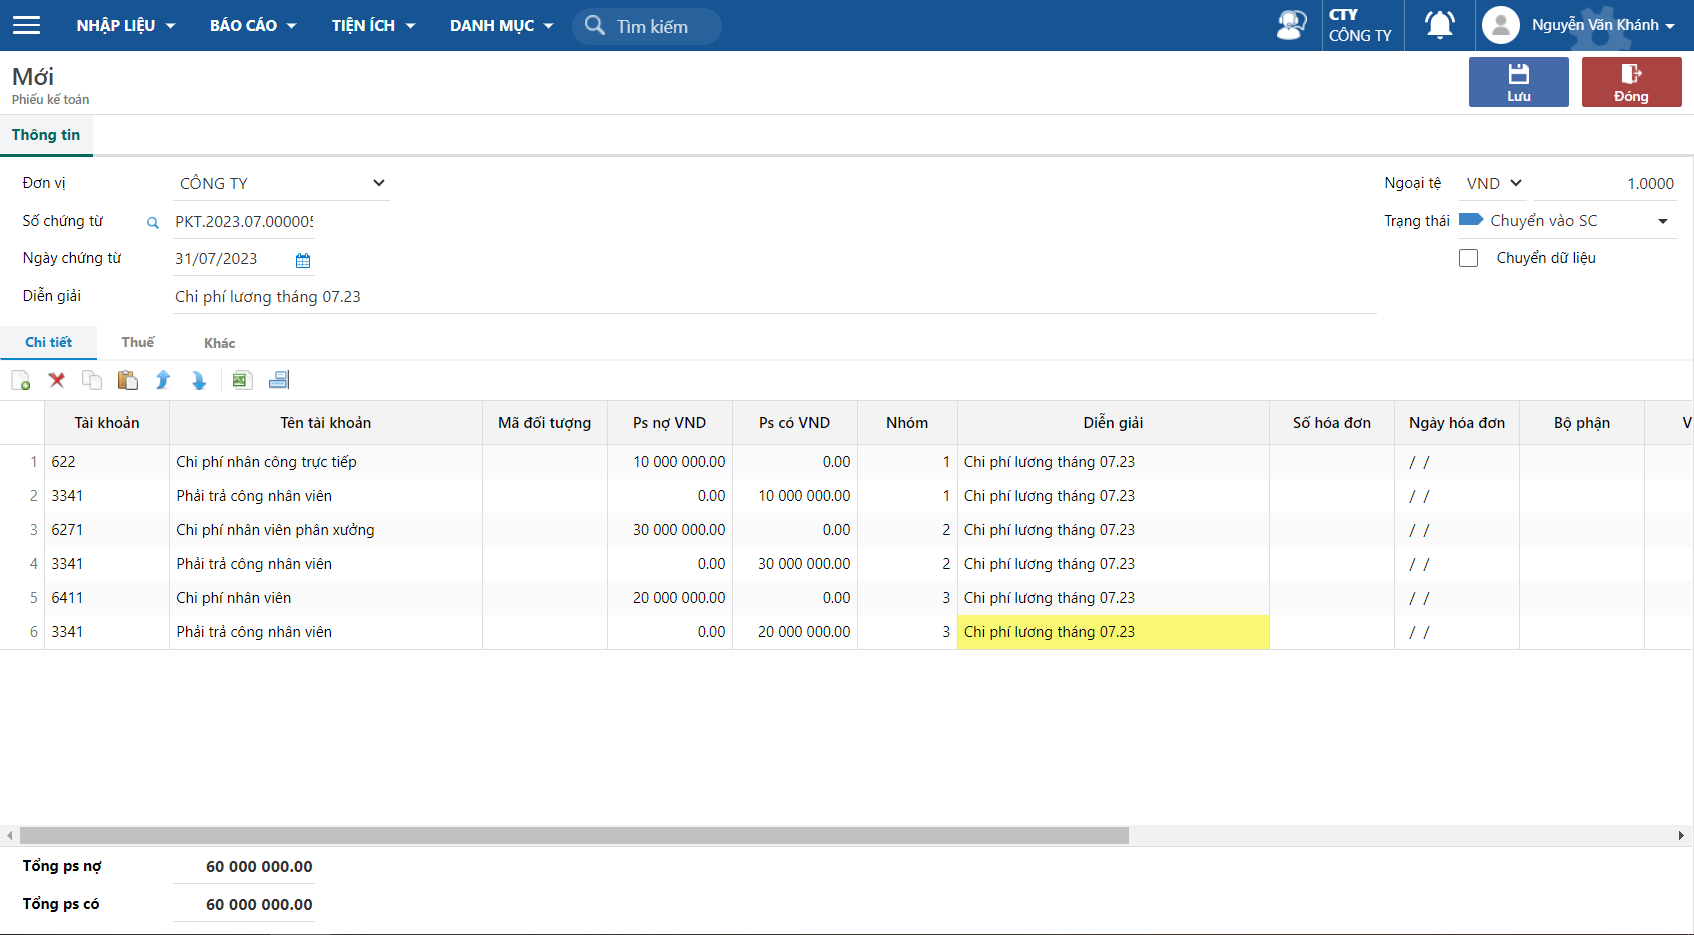Add a new detail row with the add icon
Image resolution: width=1694 pixels, height=935 pixels.
coord(20,380)
